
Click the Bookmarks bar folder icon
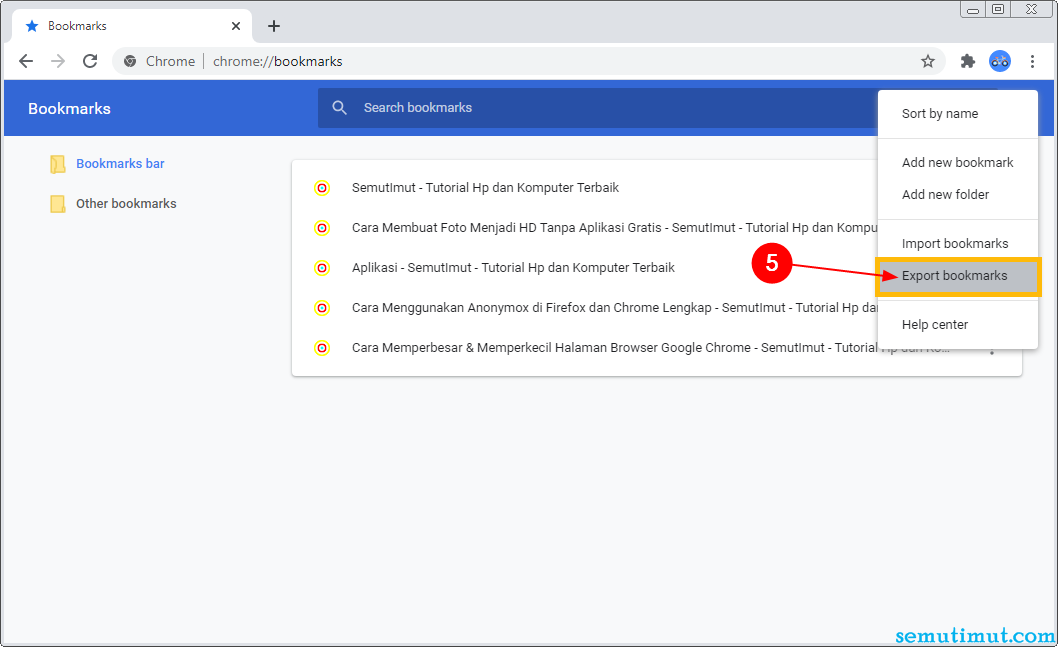click(x=57, y=163)
